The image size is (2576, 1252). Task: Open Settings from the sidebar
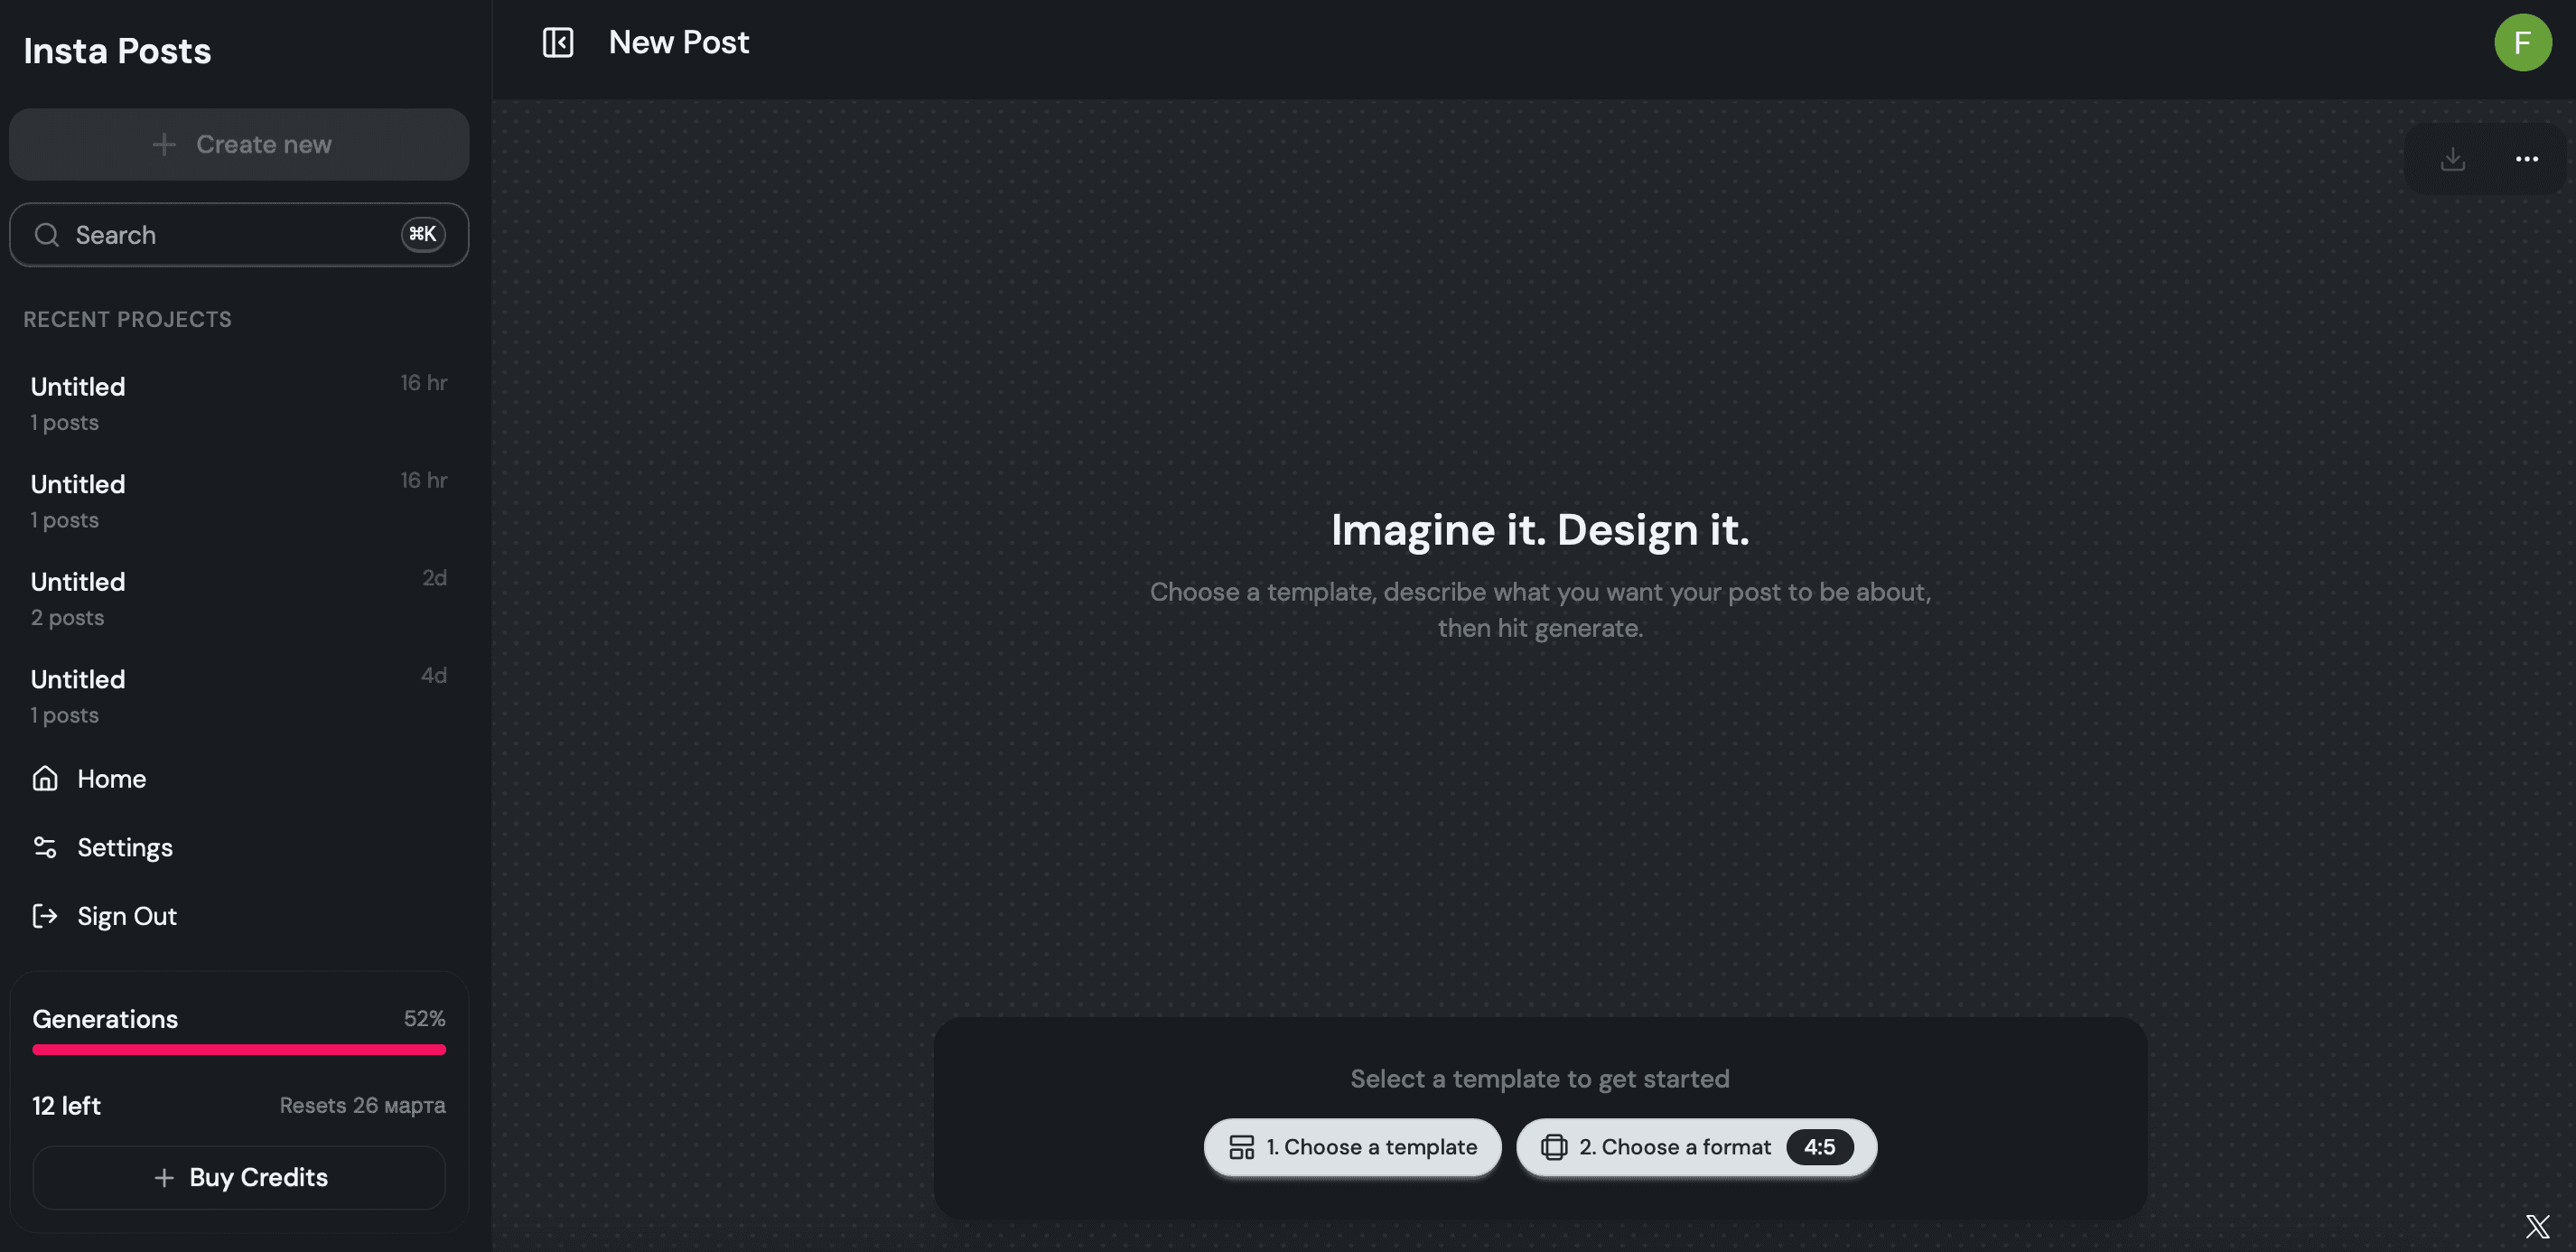coord(125,847)
